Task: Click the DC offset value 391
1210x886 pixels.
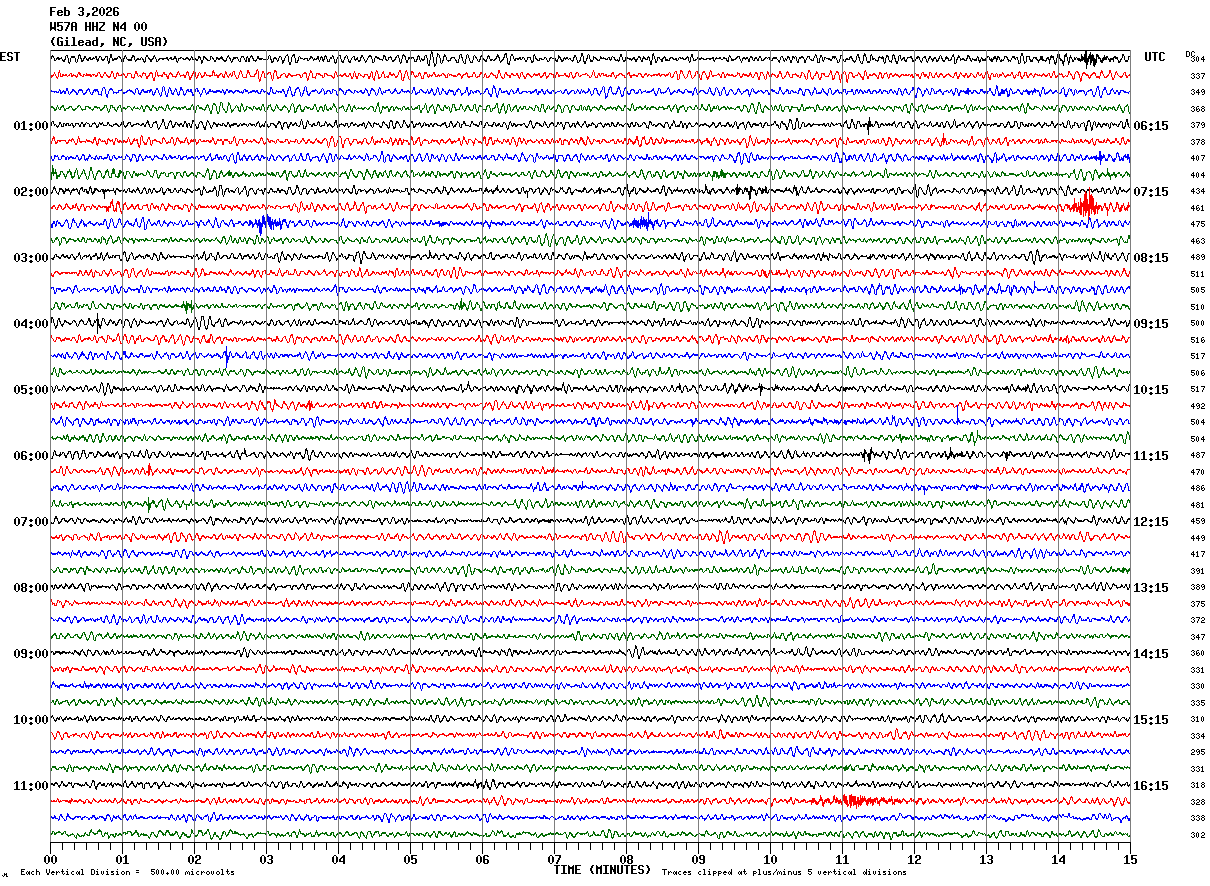Action: click(x=1198, y=571)
